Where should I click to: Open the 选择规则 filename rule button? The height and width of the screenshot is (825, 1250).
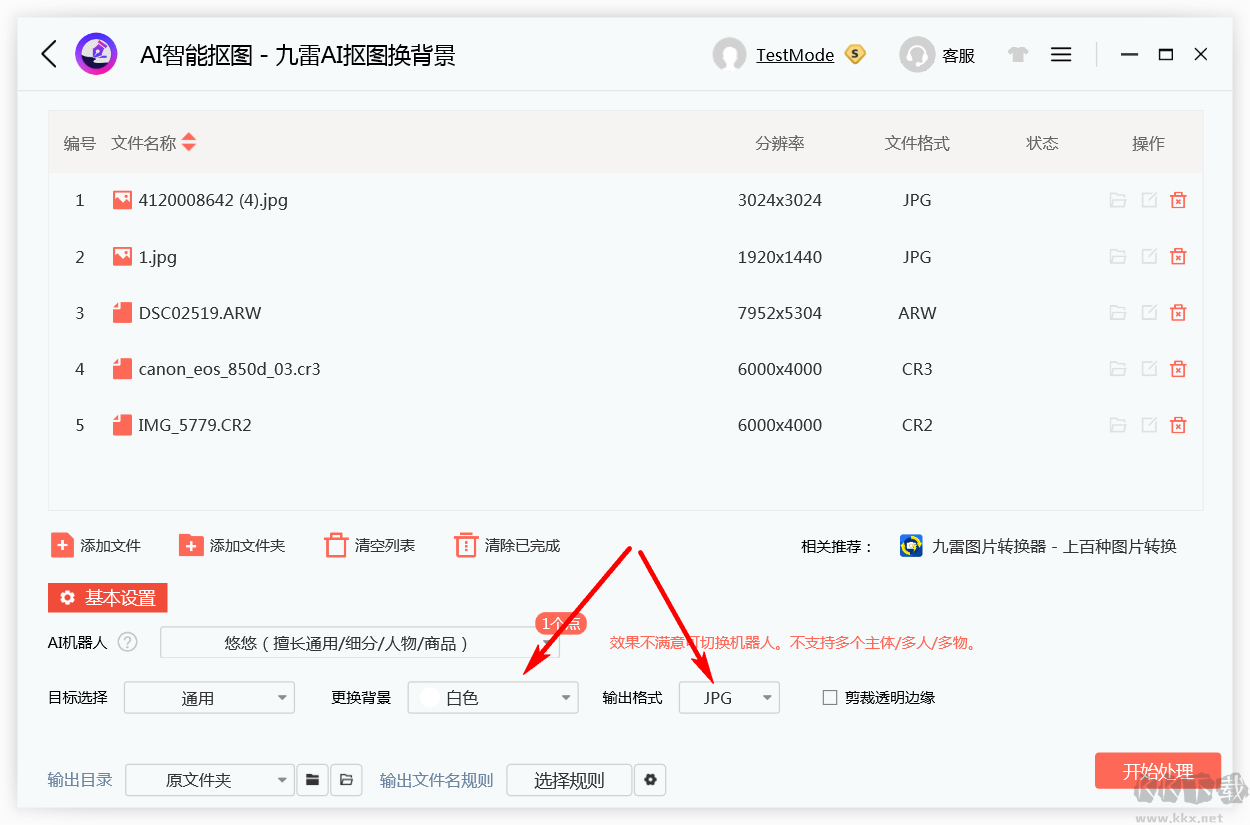point(569,780)
